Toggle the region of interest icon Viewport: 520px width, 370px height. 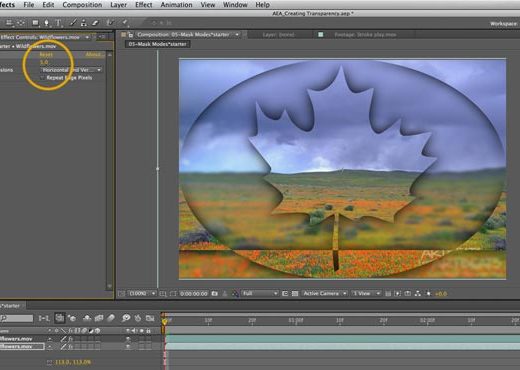click(x=285, y=294)
